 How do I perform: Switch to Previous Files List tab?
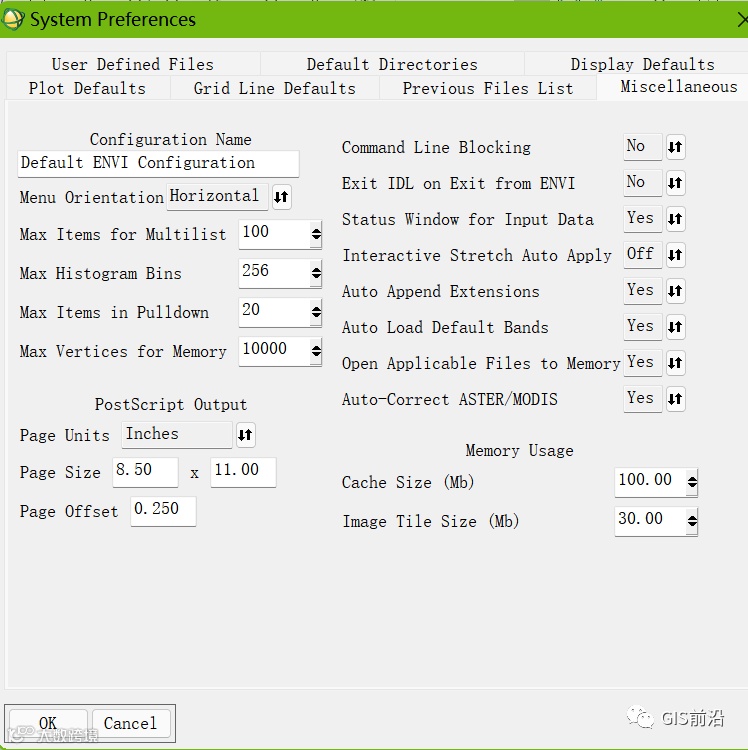click(488, 88)
